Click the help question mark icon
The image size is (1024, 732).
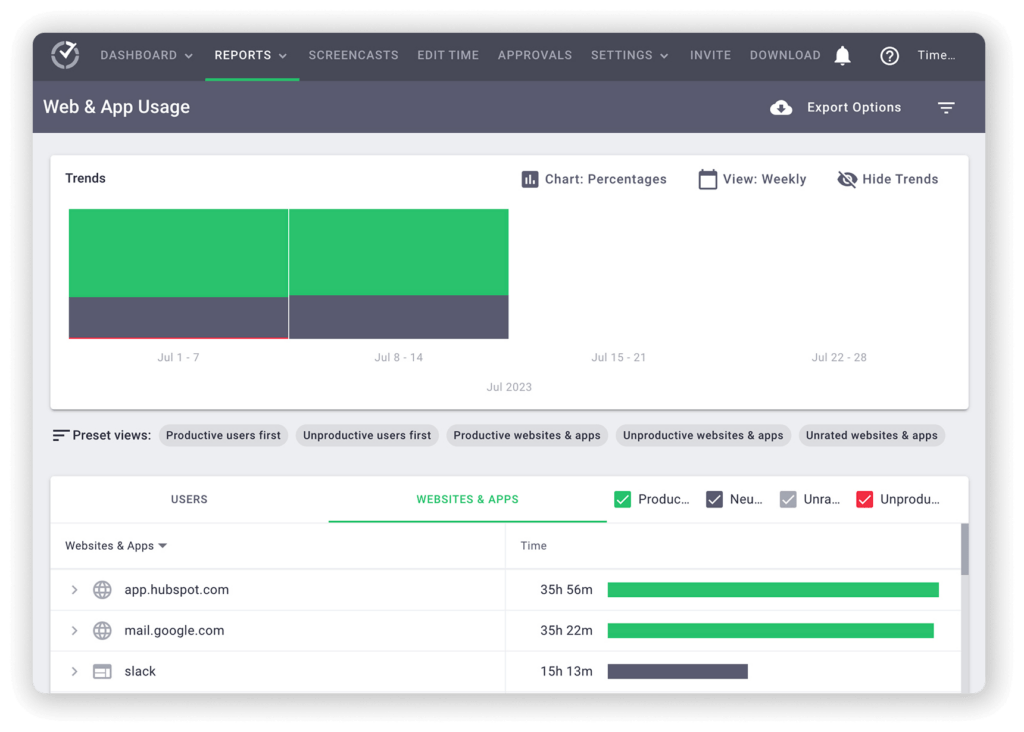click(x=889, y=55)
